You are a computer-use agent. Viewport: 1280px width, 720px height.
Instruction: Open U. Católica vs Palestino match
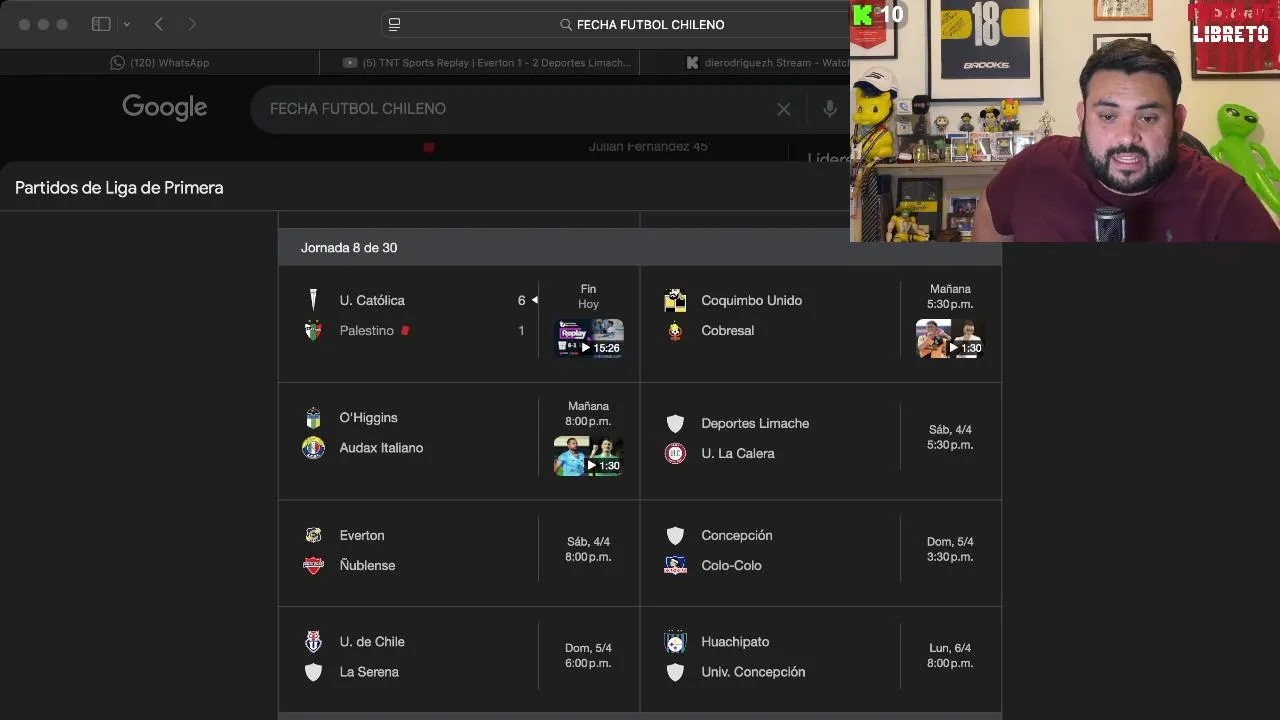click(458, 324)
